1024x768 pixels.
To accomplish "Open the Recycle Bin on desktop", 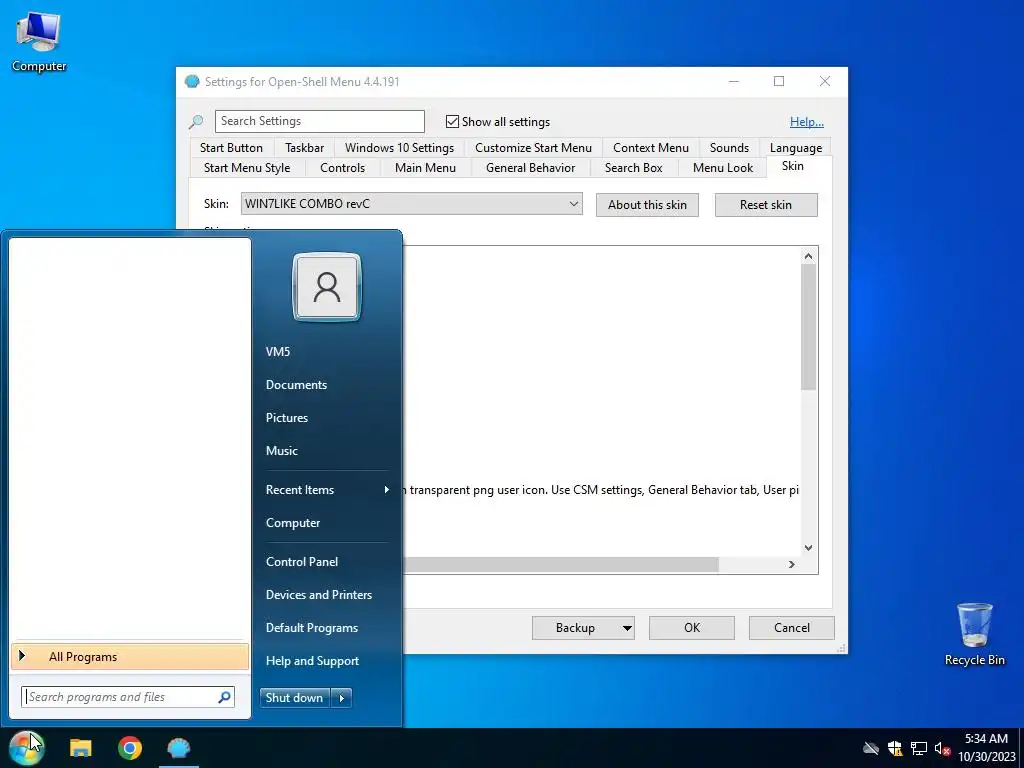I will click(x=974, y=633).
